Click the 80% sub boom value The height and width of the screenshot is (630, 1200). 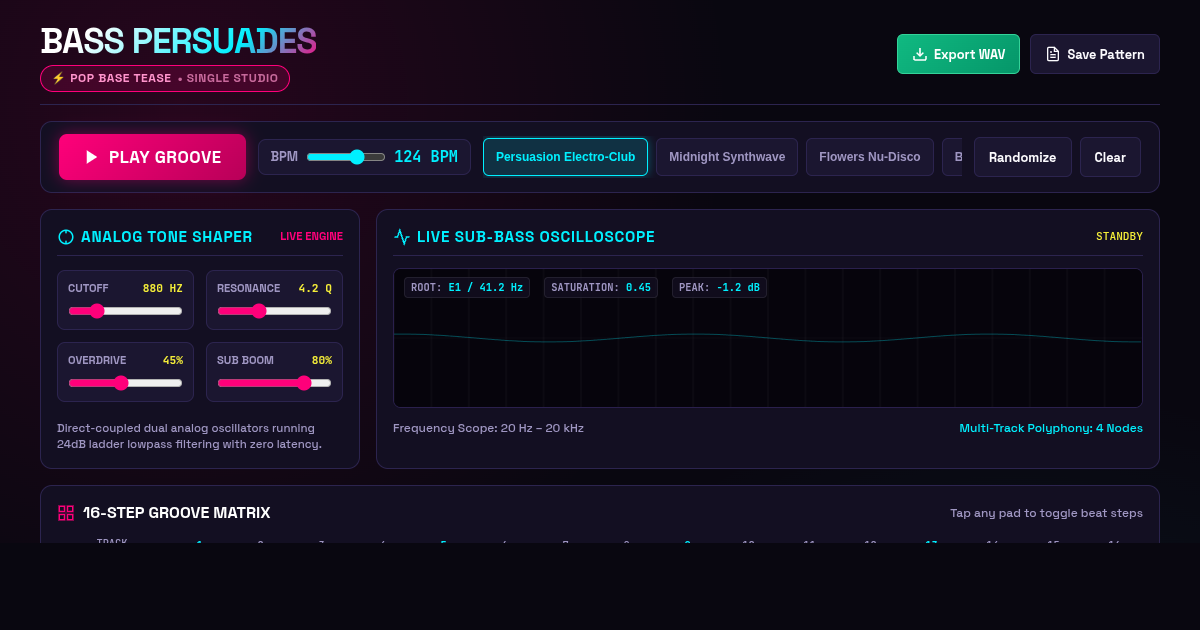(322, 360)
